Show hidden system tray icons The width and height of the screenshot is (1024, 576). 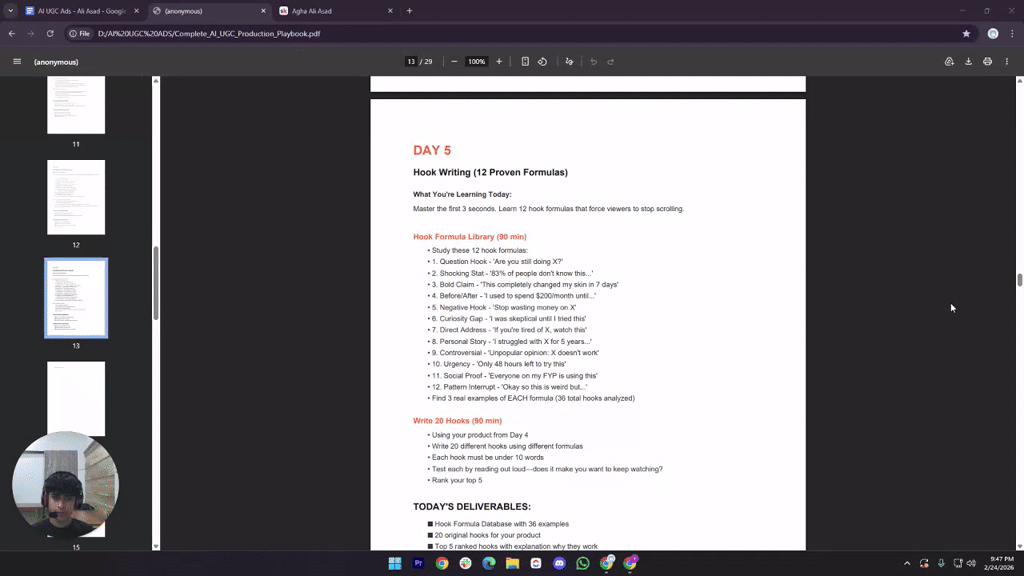click(906, 563)
